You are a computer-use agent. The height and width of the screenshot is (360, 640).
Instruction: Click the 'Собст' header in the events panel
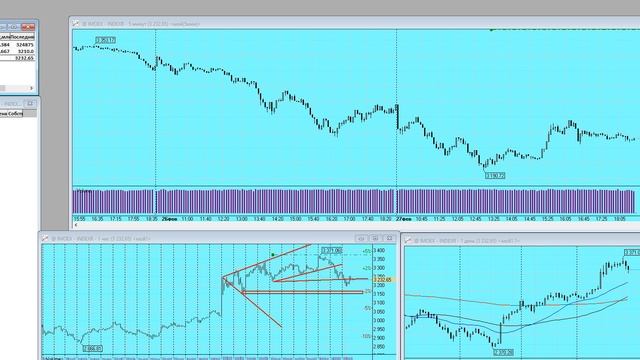coord(16,113)
